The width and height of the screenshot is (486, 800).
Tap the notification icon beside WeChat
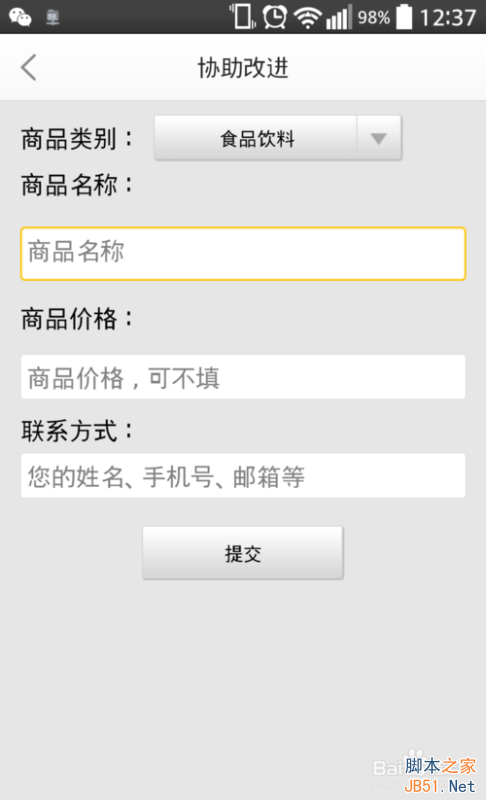tap(53, 18)
